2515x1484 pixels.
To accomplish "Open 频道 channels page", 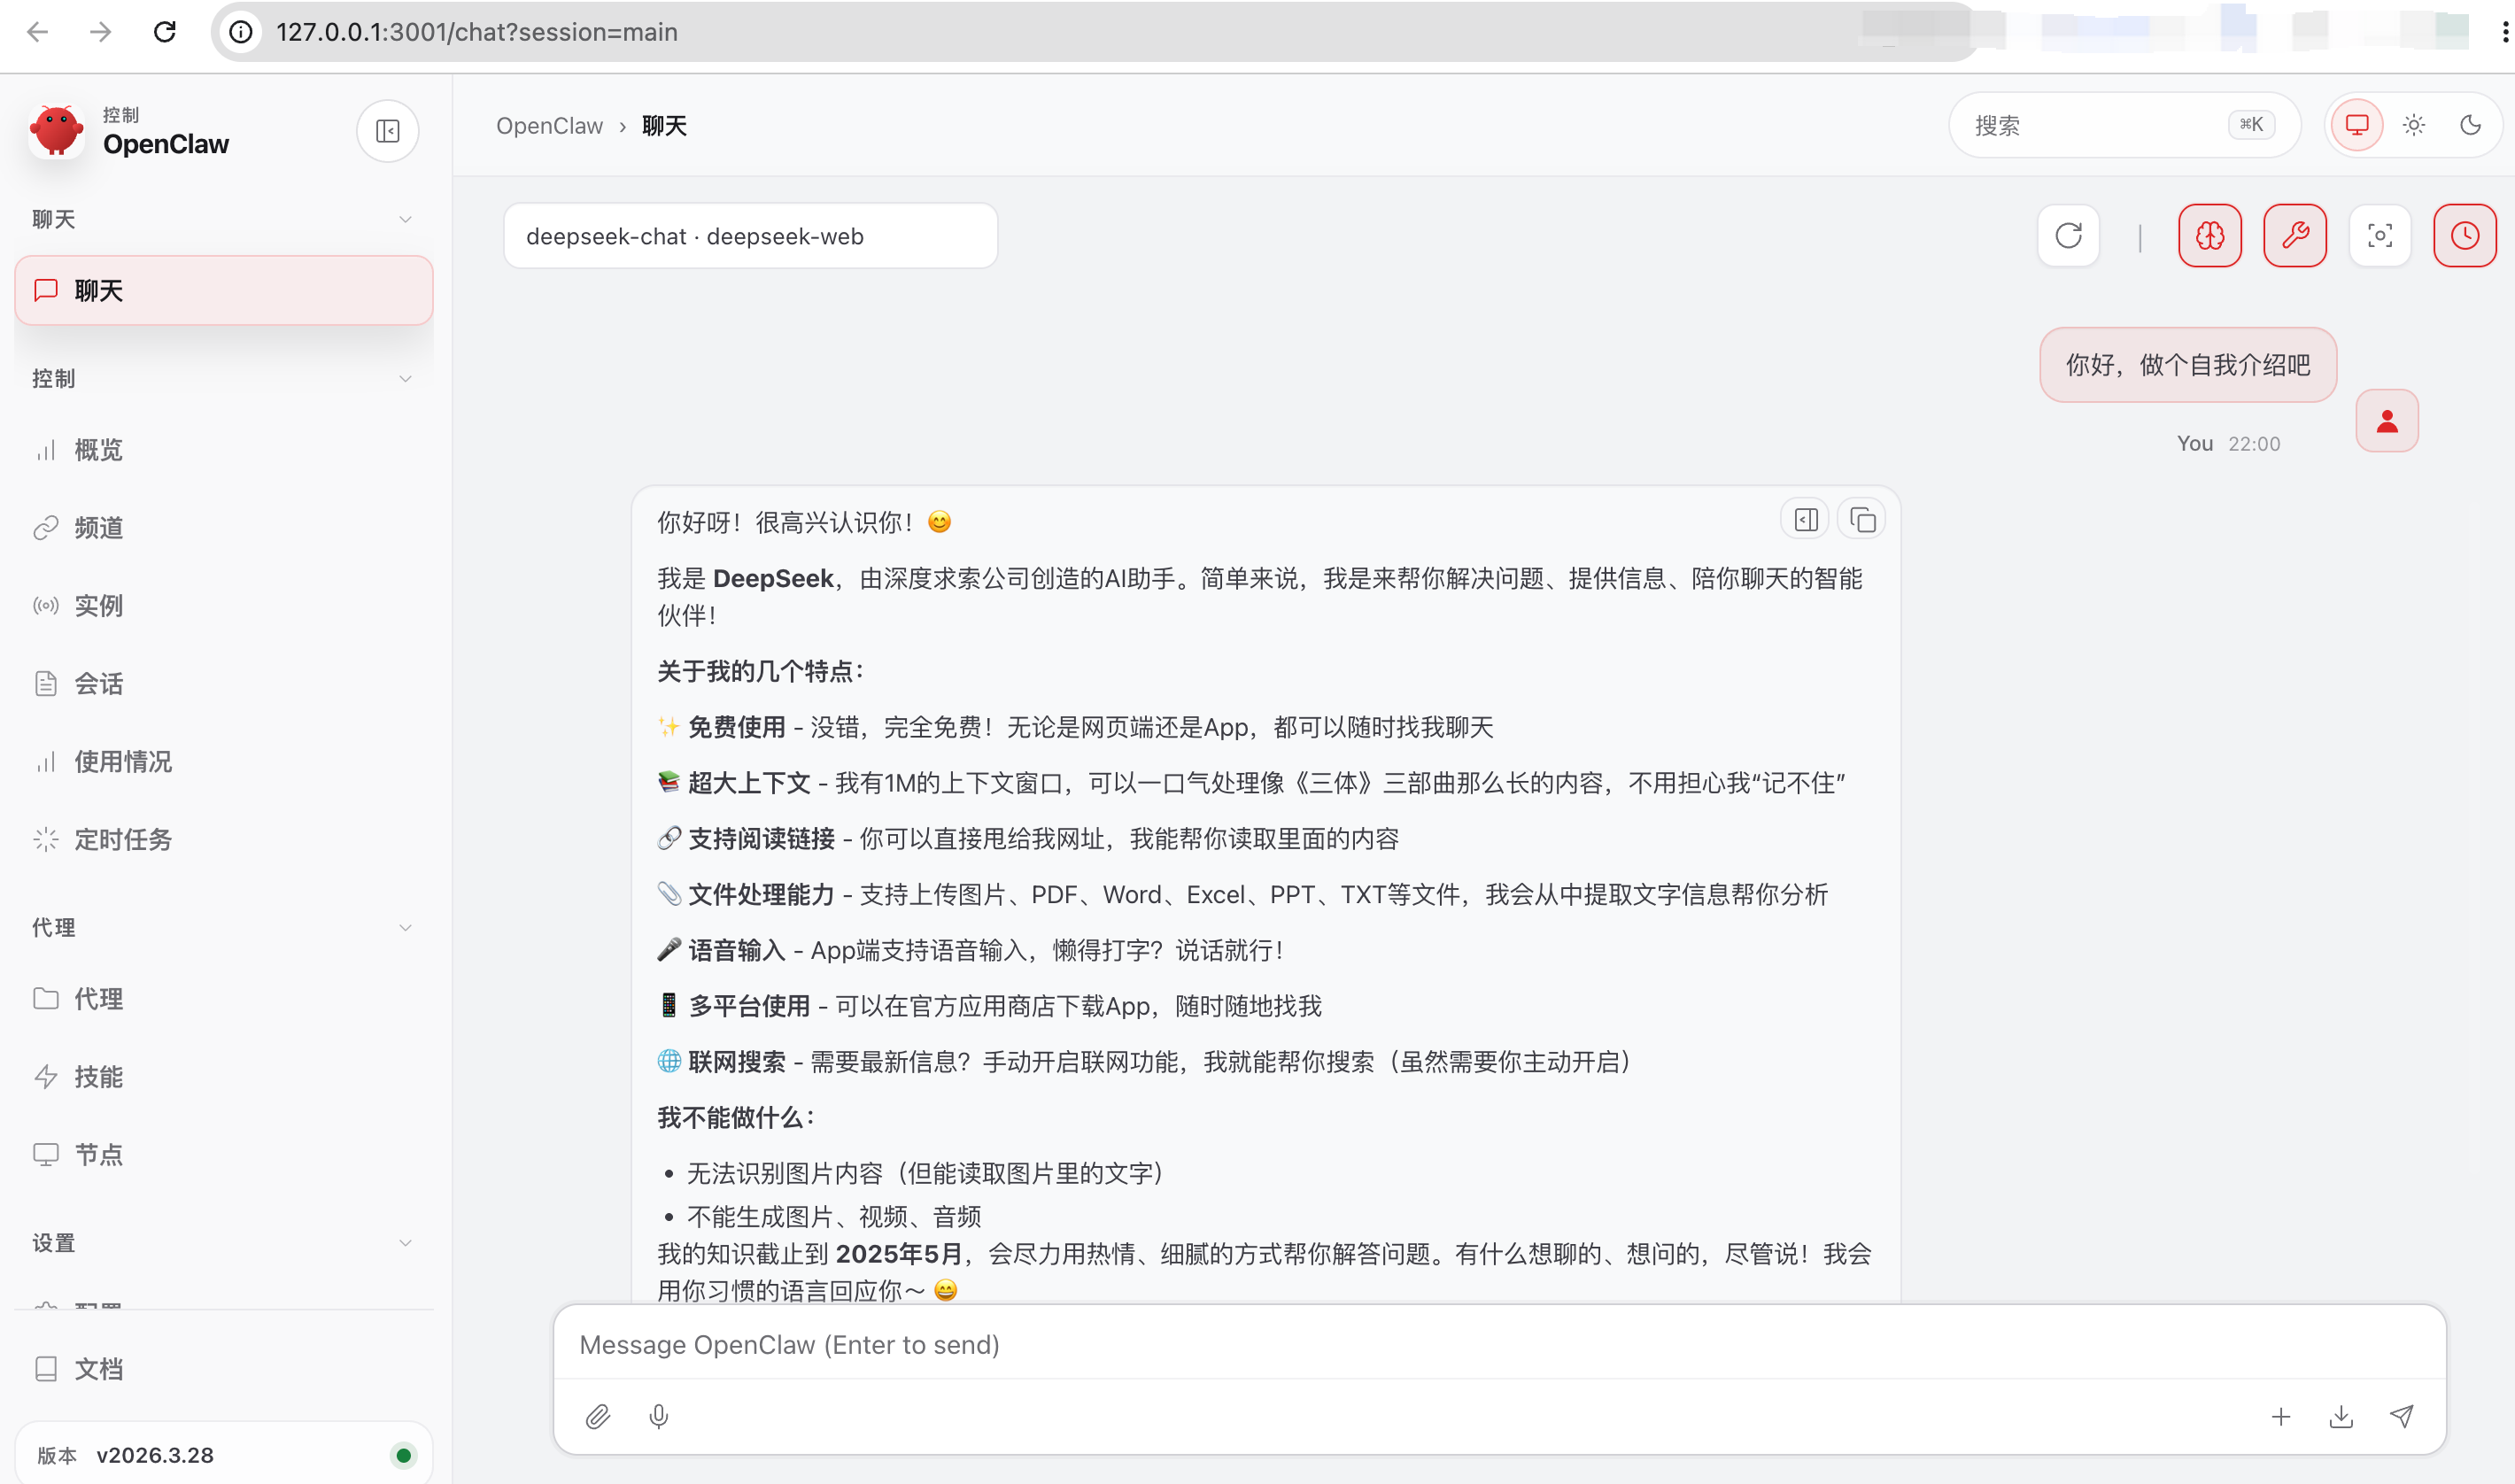I will 224,528.
